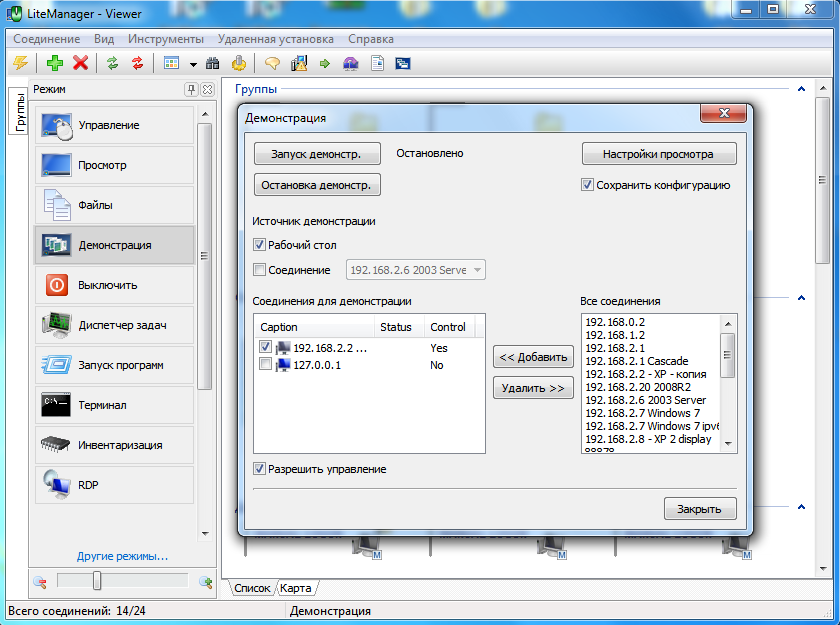The height and width of the screenshot is (625, 840).
Task: Select the Диспетчер задач mode
Action: (114, 325)
